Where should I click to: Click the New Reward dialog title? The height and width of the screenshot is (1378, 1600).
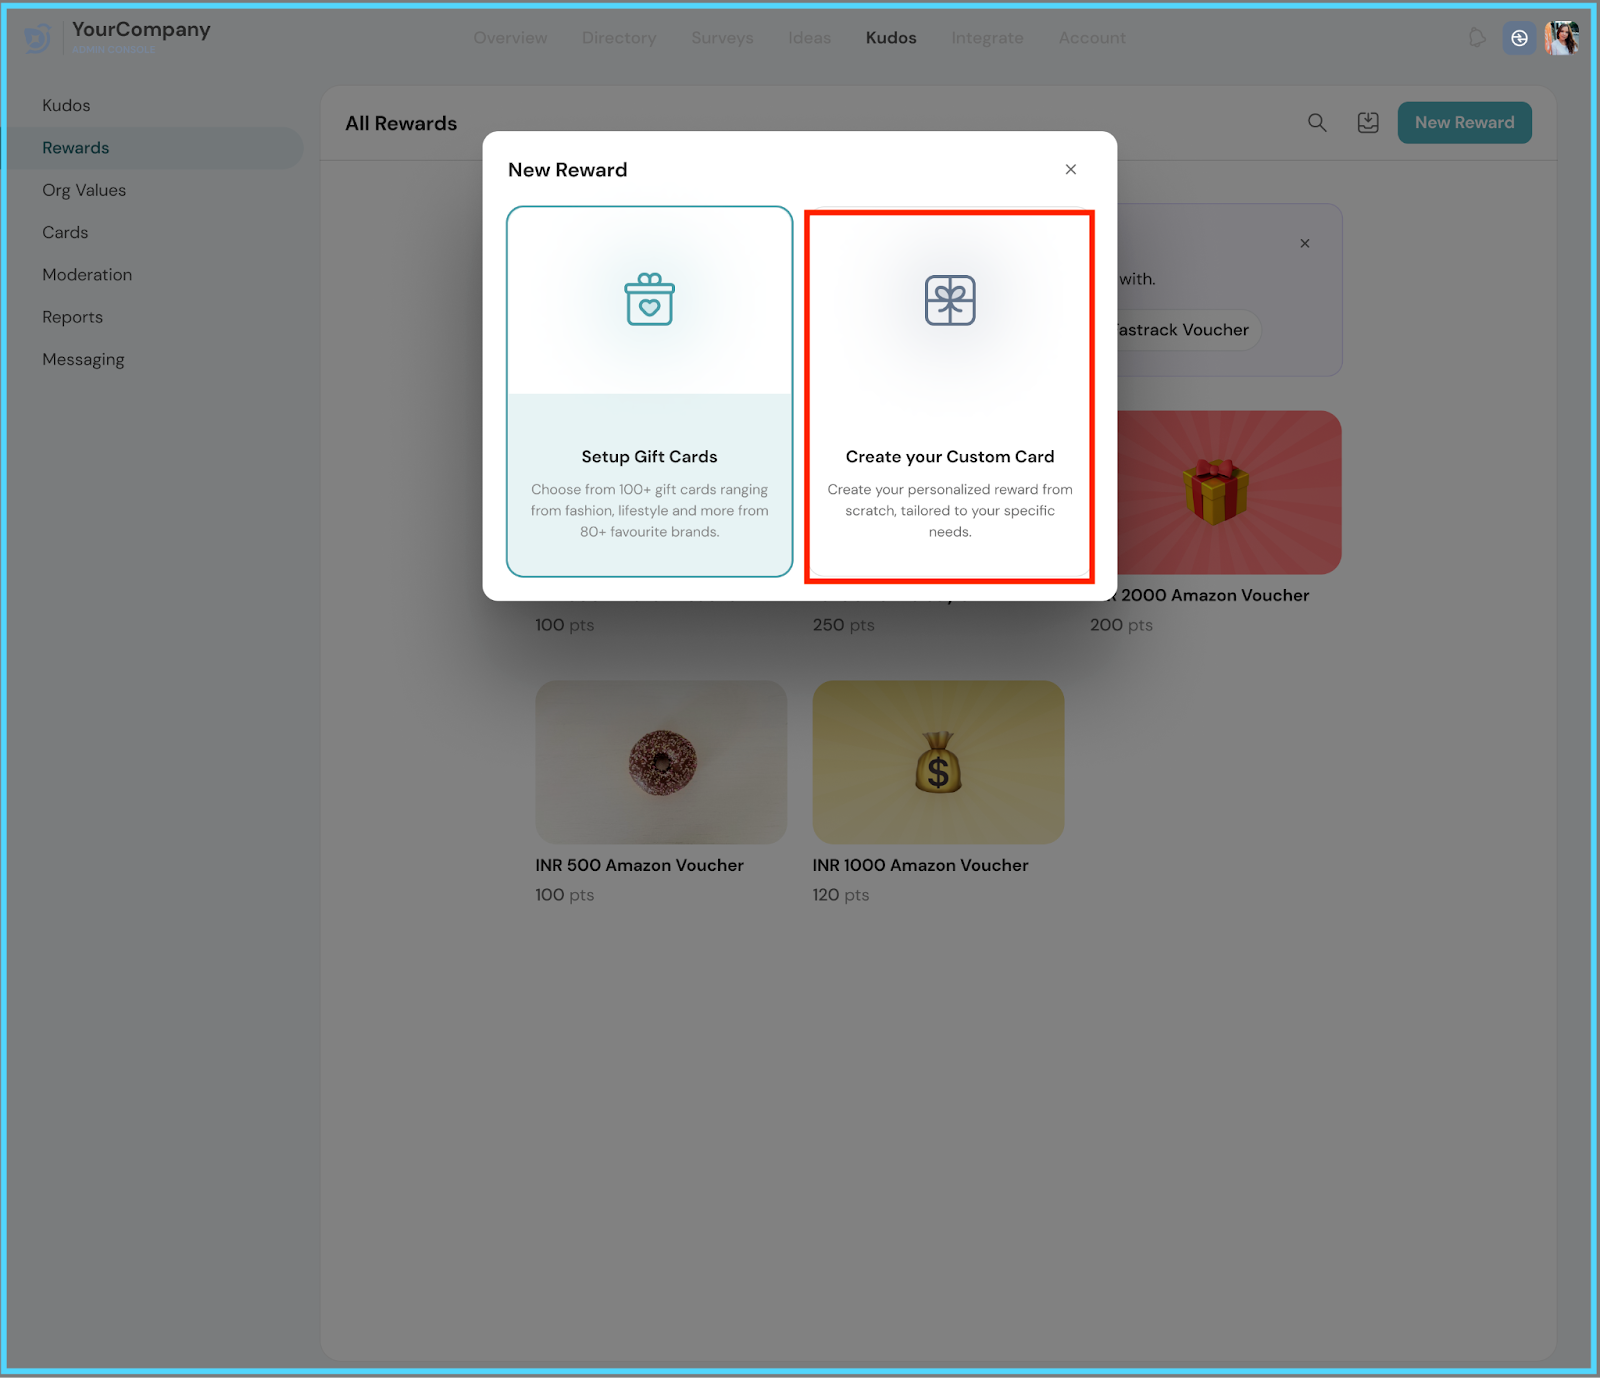click(x=568, y=170)
